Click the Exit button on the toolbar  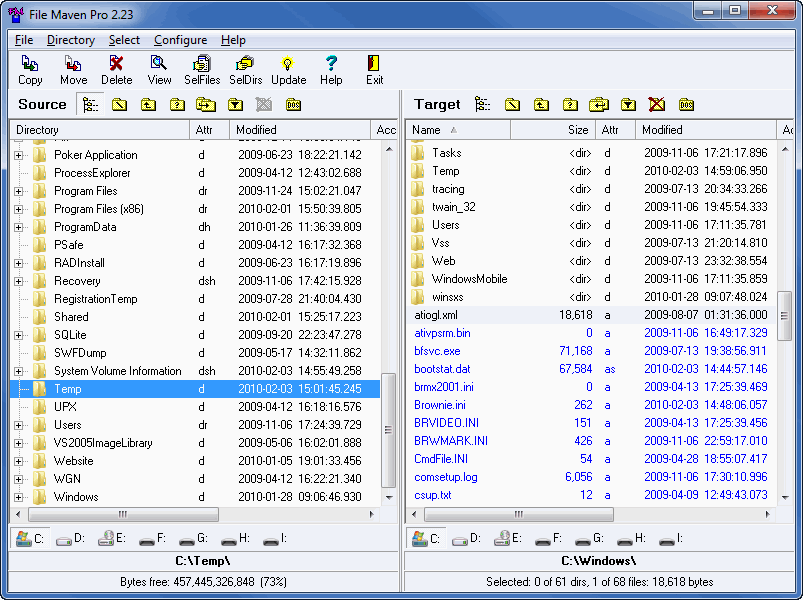[372, 69]
